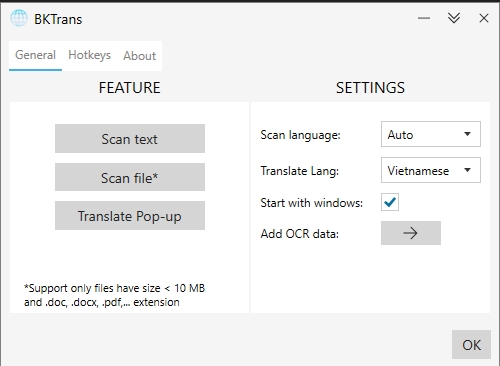This screenshot has height=366, width=500.
Task: Click the Scan text button
Action: 130,139
